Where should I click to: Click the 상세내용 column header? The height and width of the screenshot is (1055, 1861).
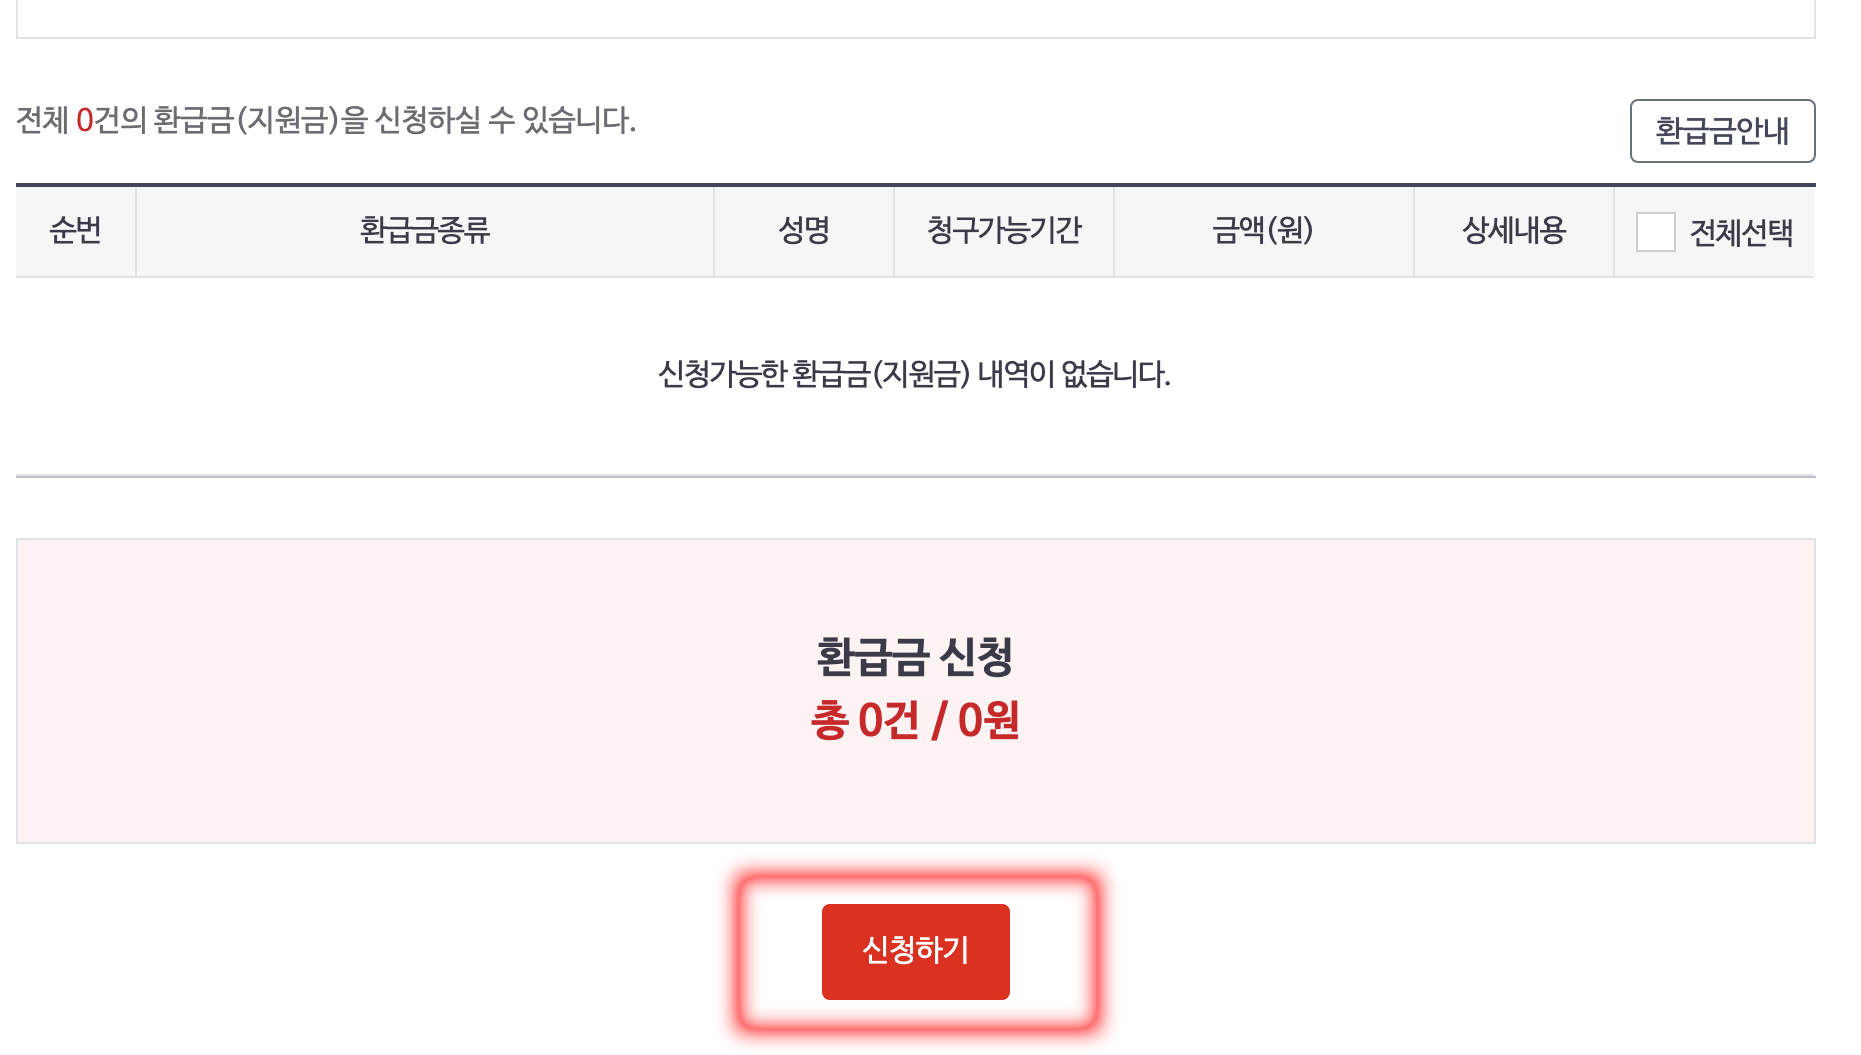(x=1513, y=231)
